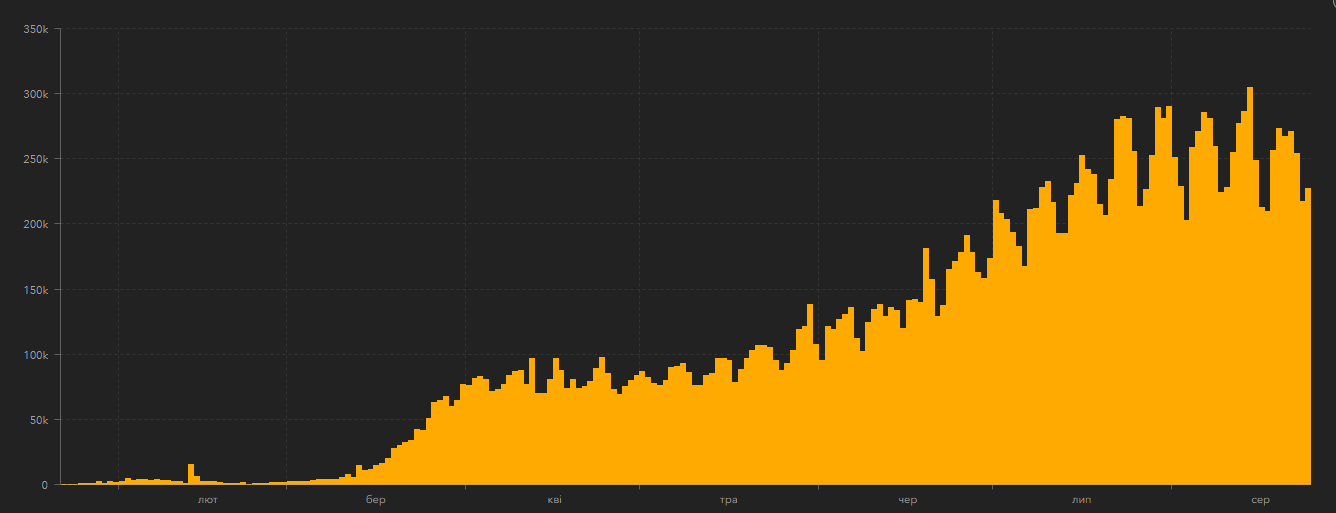Click the 200k y-axis label
Screen dimensions: 1336x513
click(x=36, y=224)
